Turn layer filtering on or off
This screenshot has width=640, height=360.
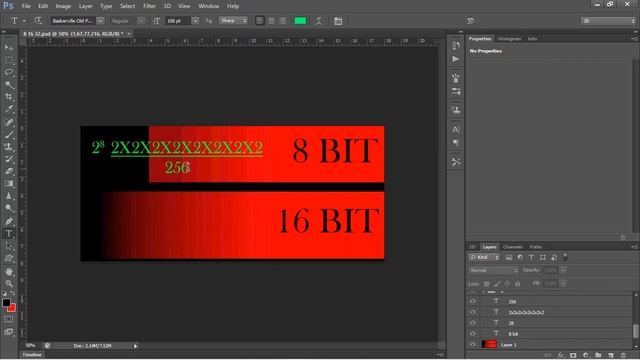tap(565, 257)
